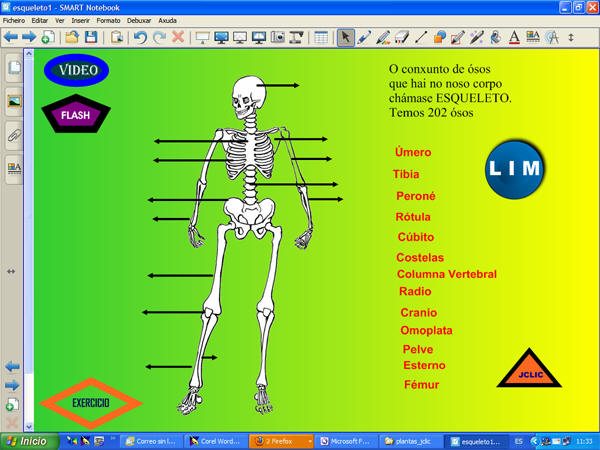Click the blue VIDEO oval button

(77, 71)
